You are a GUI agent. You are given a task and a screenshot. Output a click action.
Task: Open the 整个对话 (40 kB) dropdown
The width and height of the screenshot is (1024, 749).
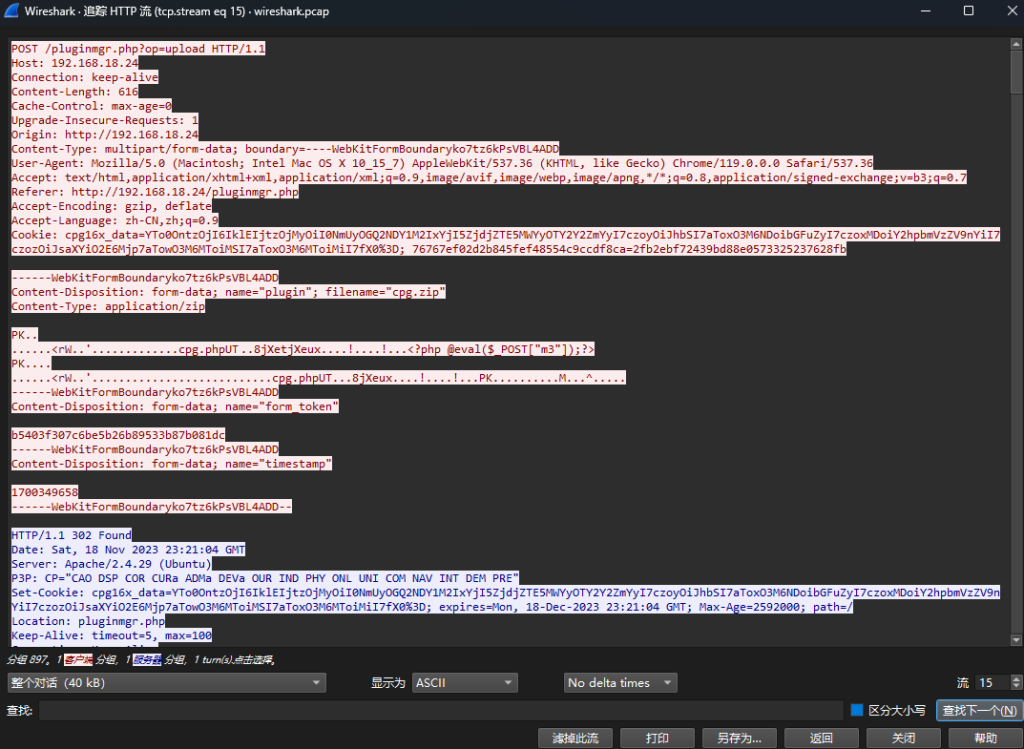[165, 683]
